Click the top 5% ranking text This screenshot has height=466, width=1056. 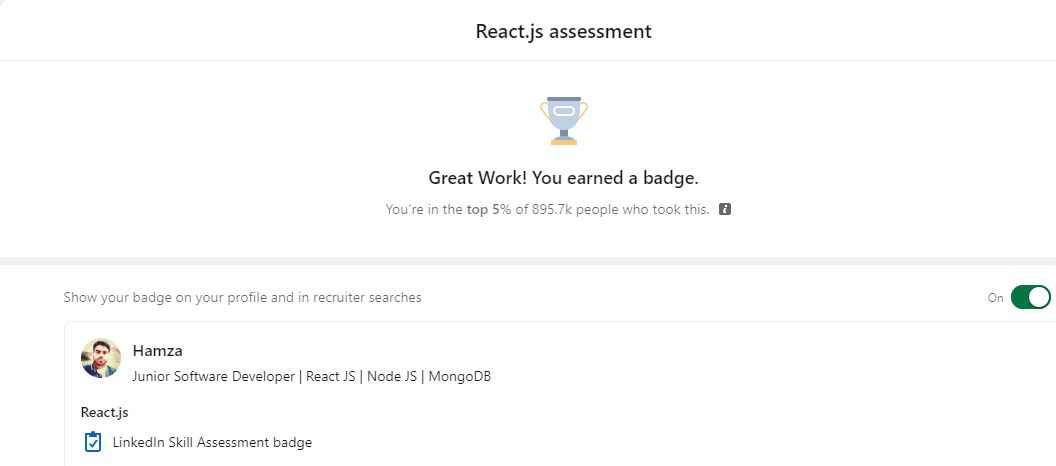(489, 209)
